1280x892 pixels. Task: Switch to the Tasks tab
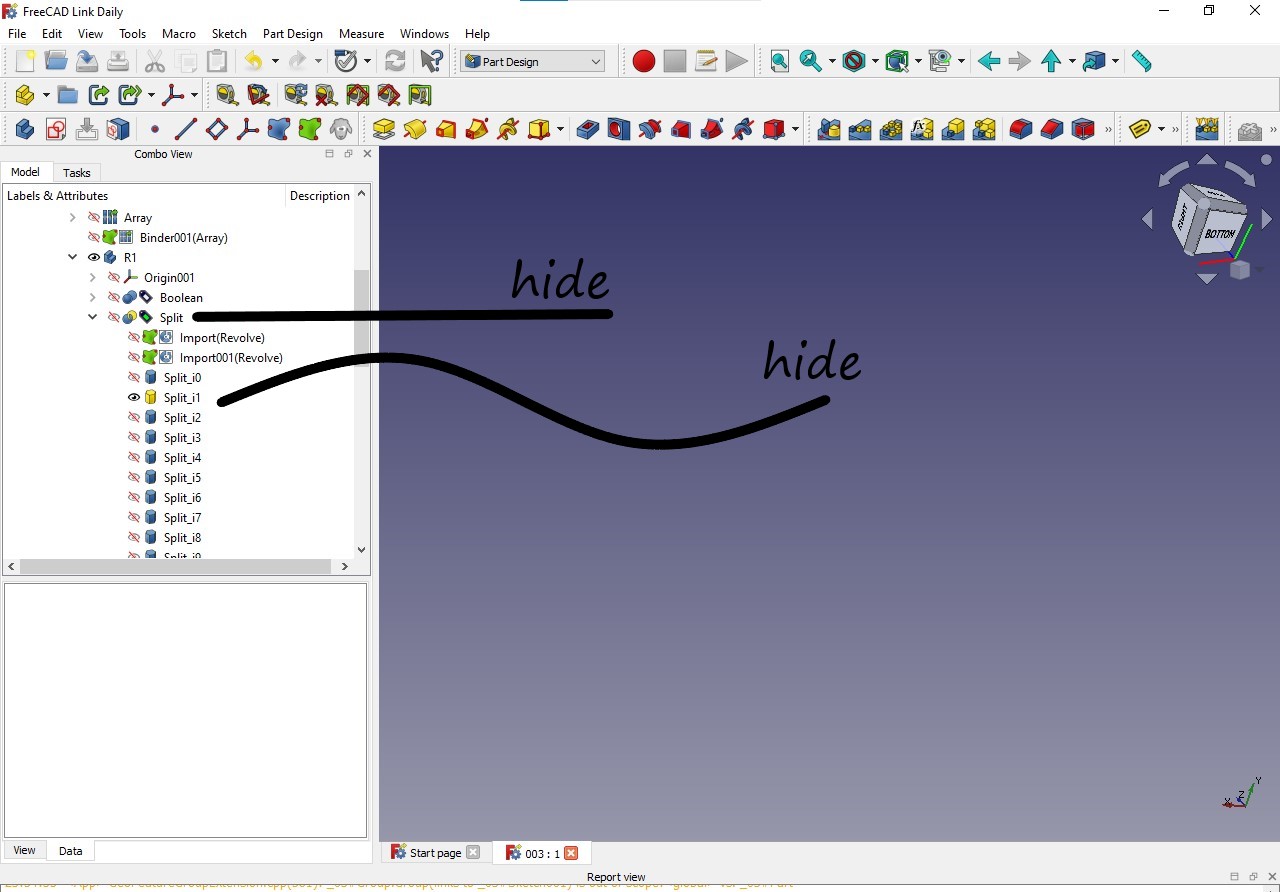[x=77, y=172]
